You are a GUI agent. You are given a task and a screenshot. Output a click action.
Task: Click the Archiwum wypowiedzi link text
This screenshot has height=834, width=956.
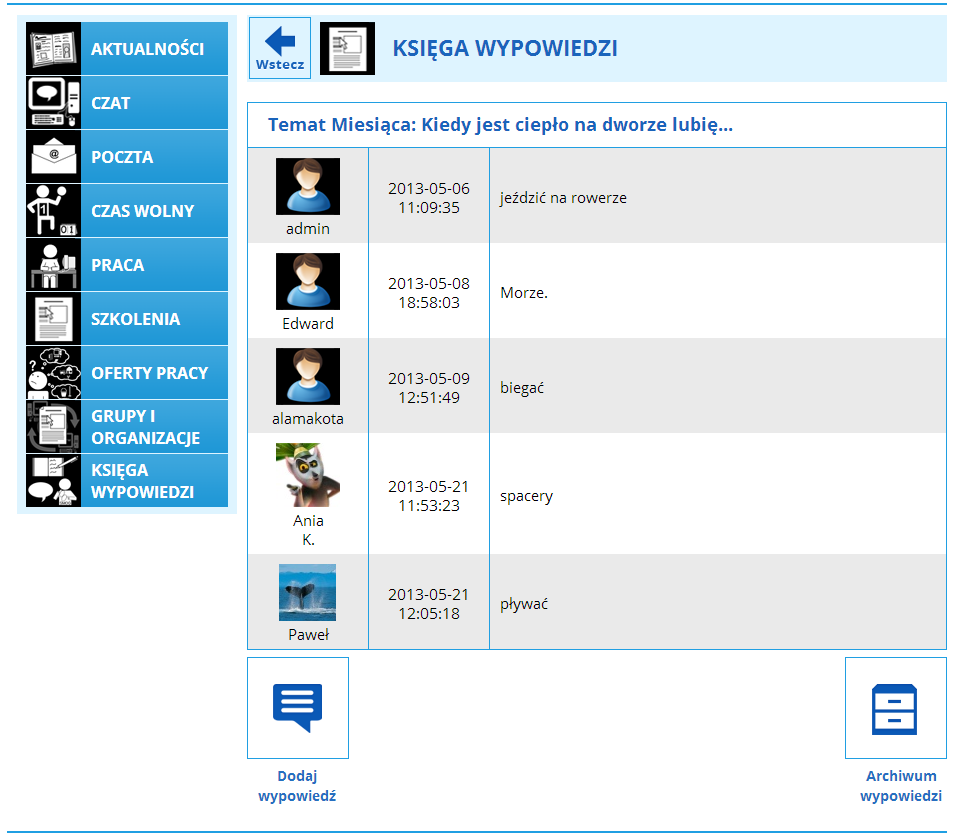pos(901,786)
